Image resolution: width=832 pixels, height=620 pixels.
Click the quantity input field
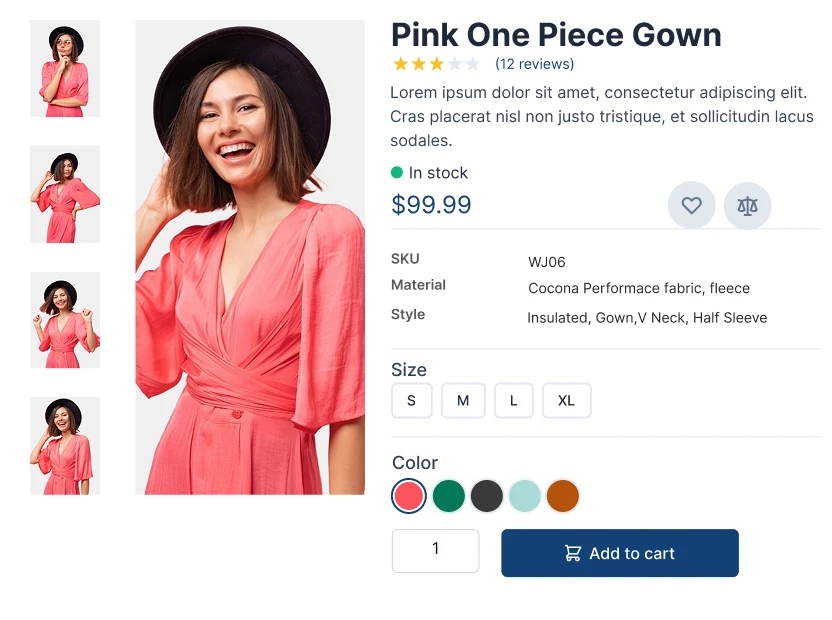pyautogui.click(x=435, y=551)
